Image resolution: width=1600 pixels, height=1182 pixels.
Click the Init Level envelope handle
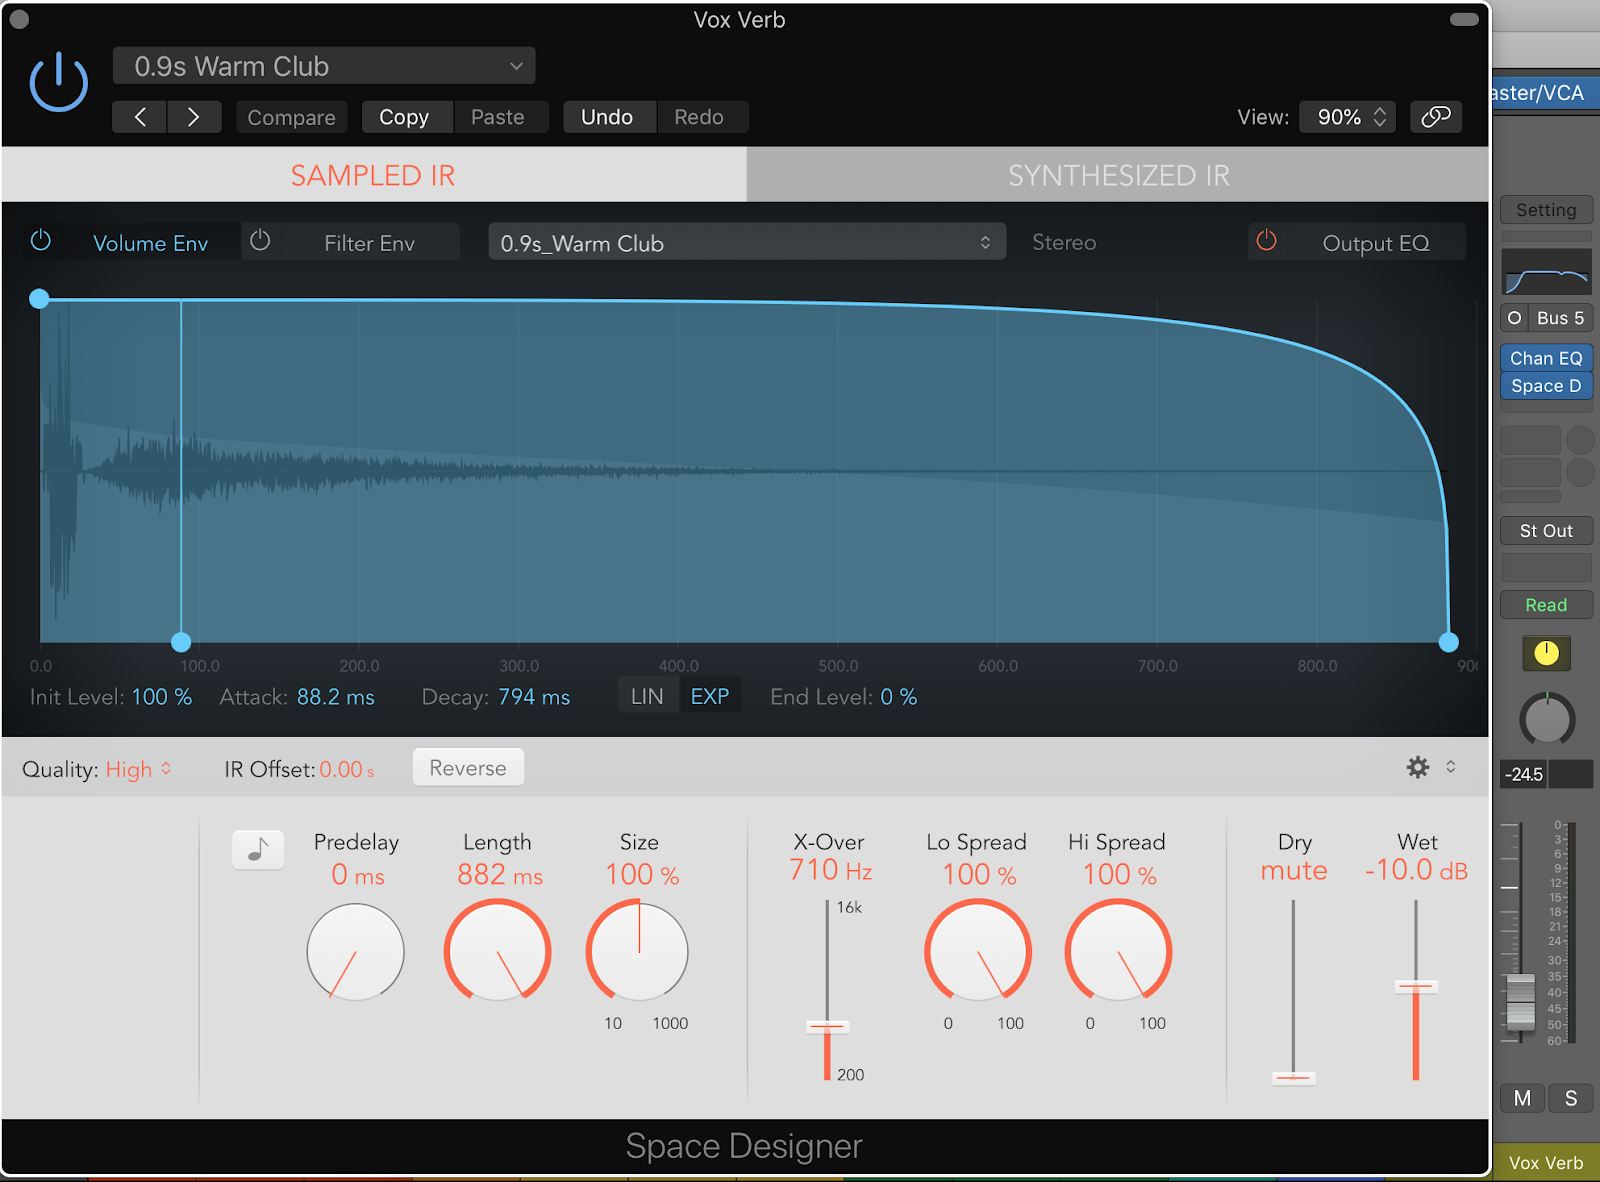pyautogui.click(x=39, y=299)
